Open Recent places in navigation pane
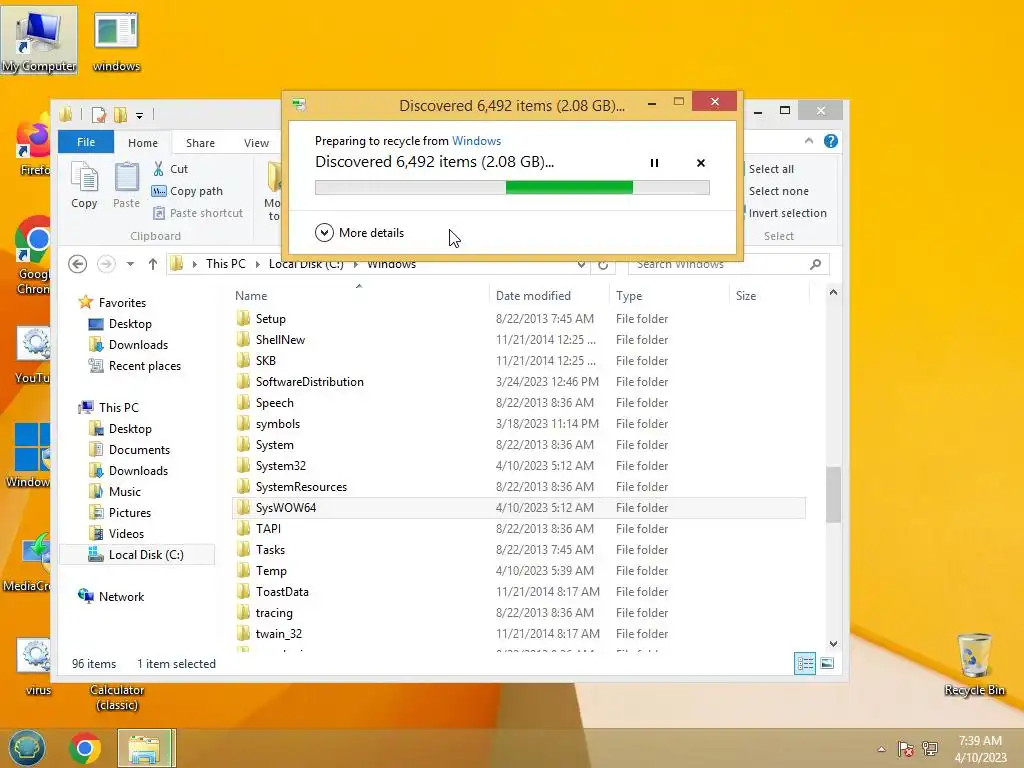Screen dimensions: 1024x768 tap(135, 366)
